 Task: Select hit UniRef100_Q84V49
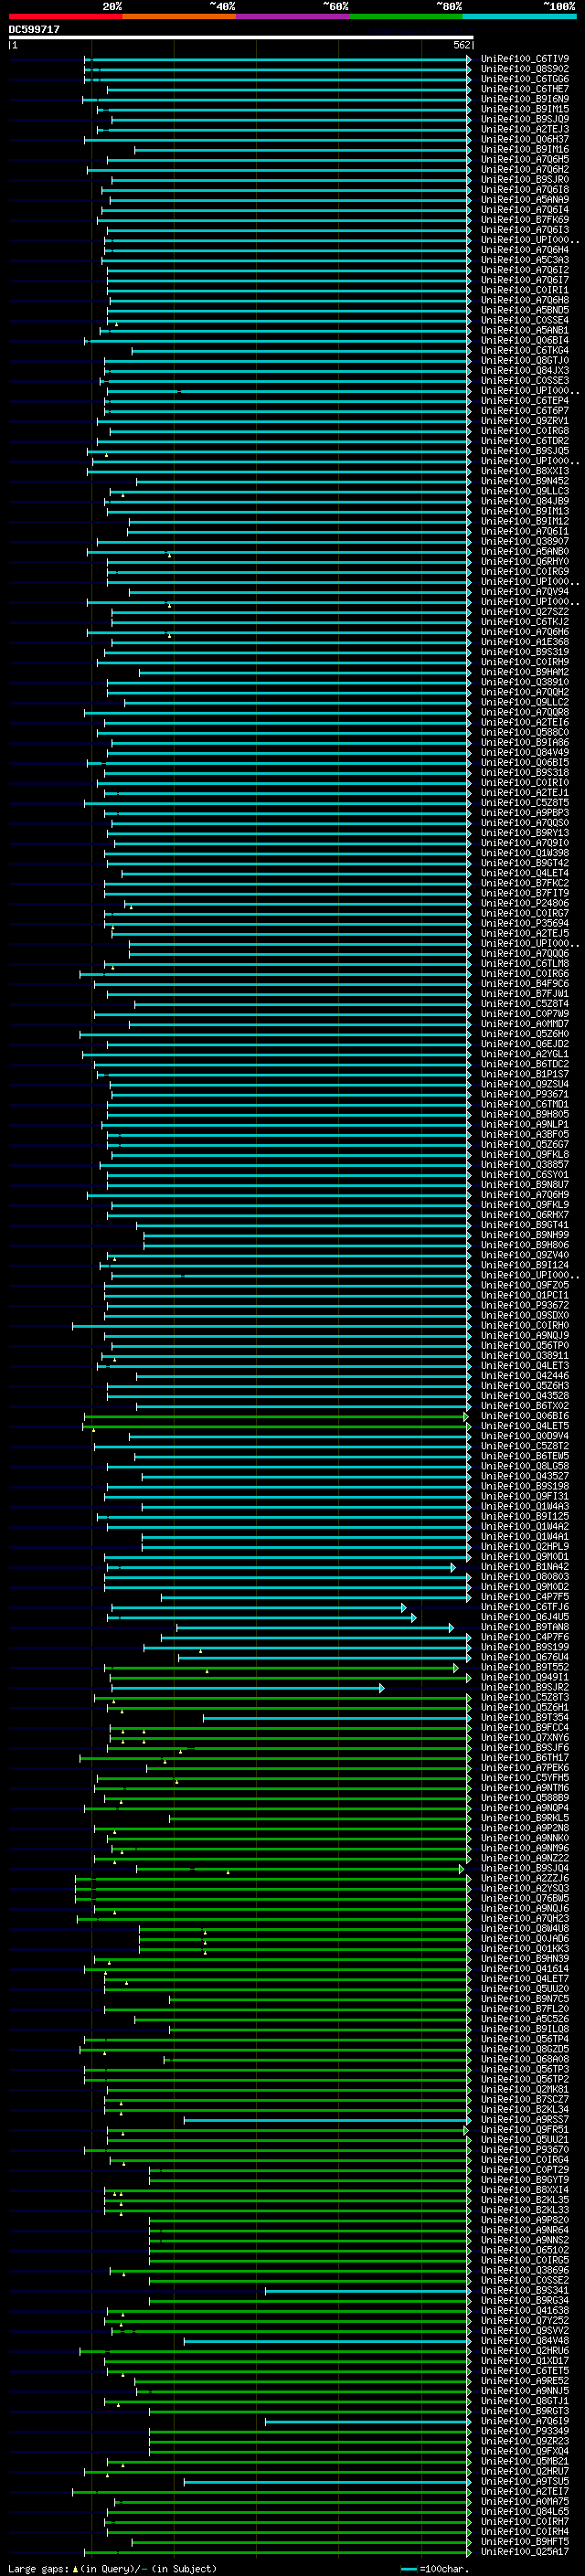(x=524, y=752)
